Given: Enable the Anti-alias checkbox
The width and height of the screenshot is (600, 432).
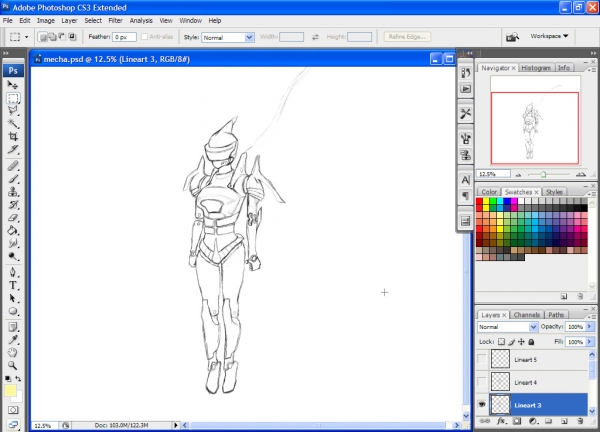Looking at the screenshot, I should point(144,37).
